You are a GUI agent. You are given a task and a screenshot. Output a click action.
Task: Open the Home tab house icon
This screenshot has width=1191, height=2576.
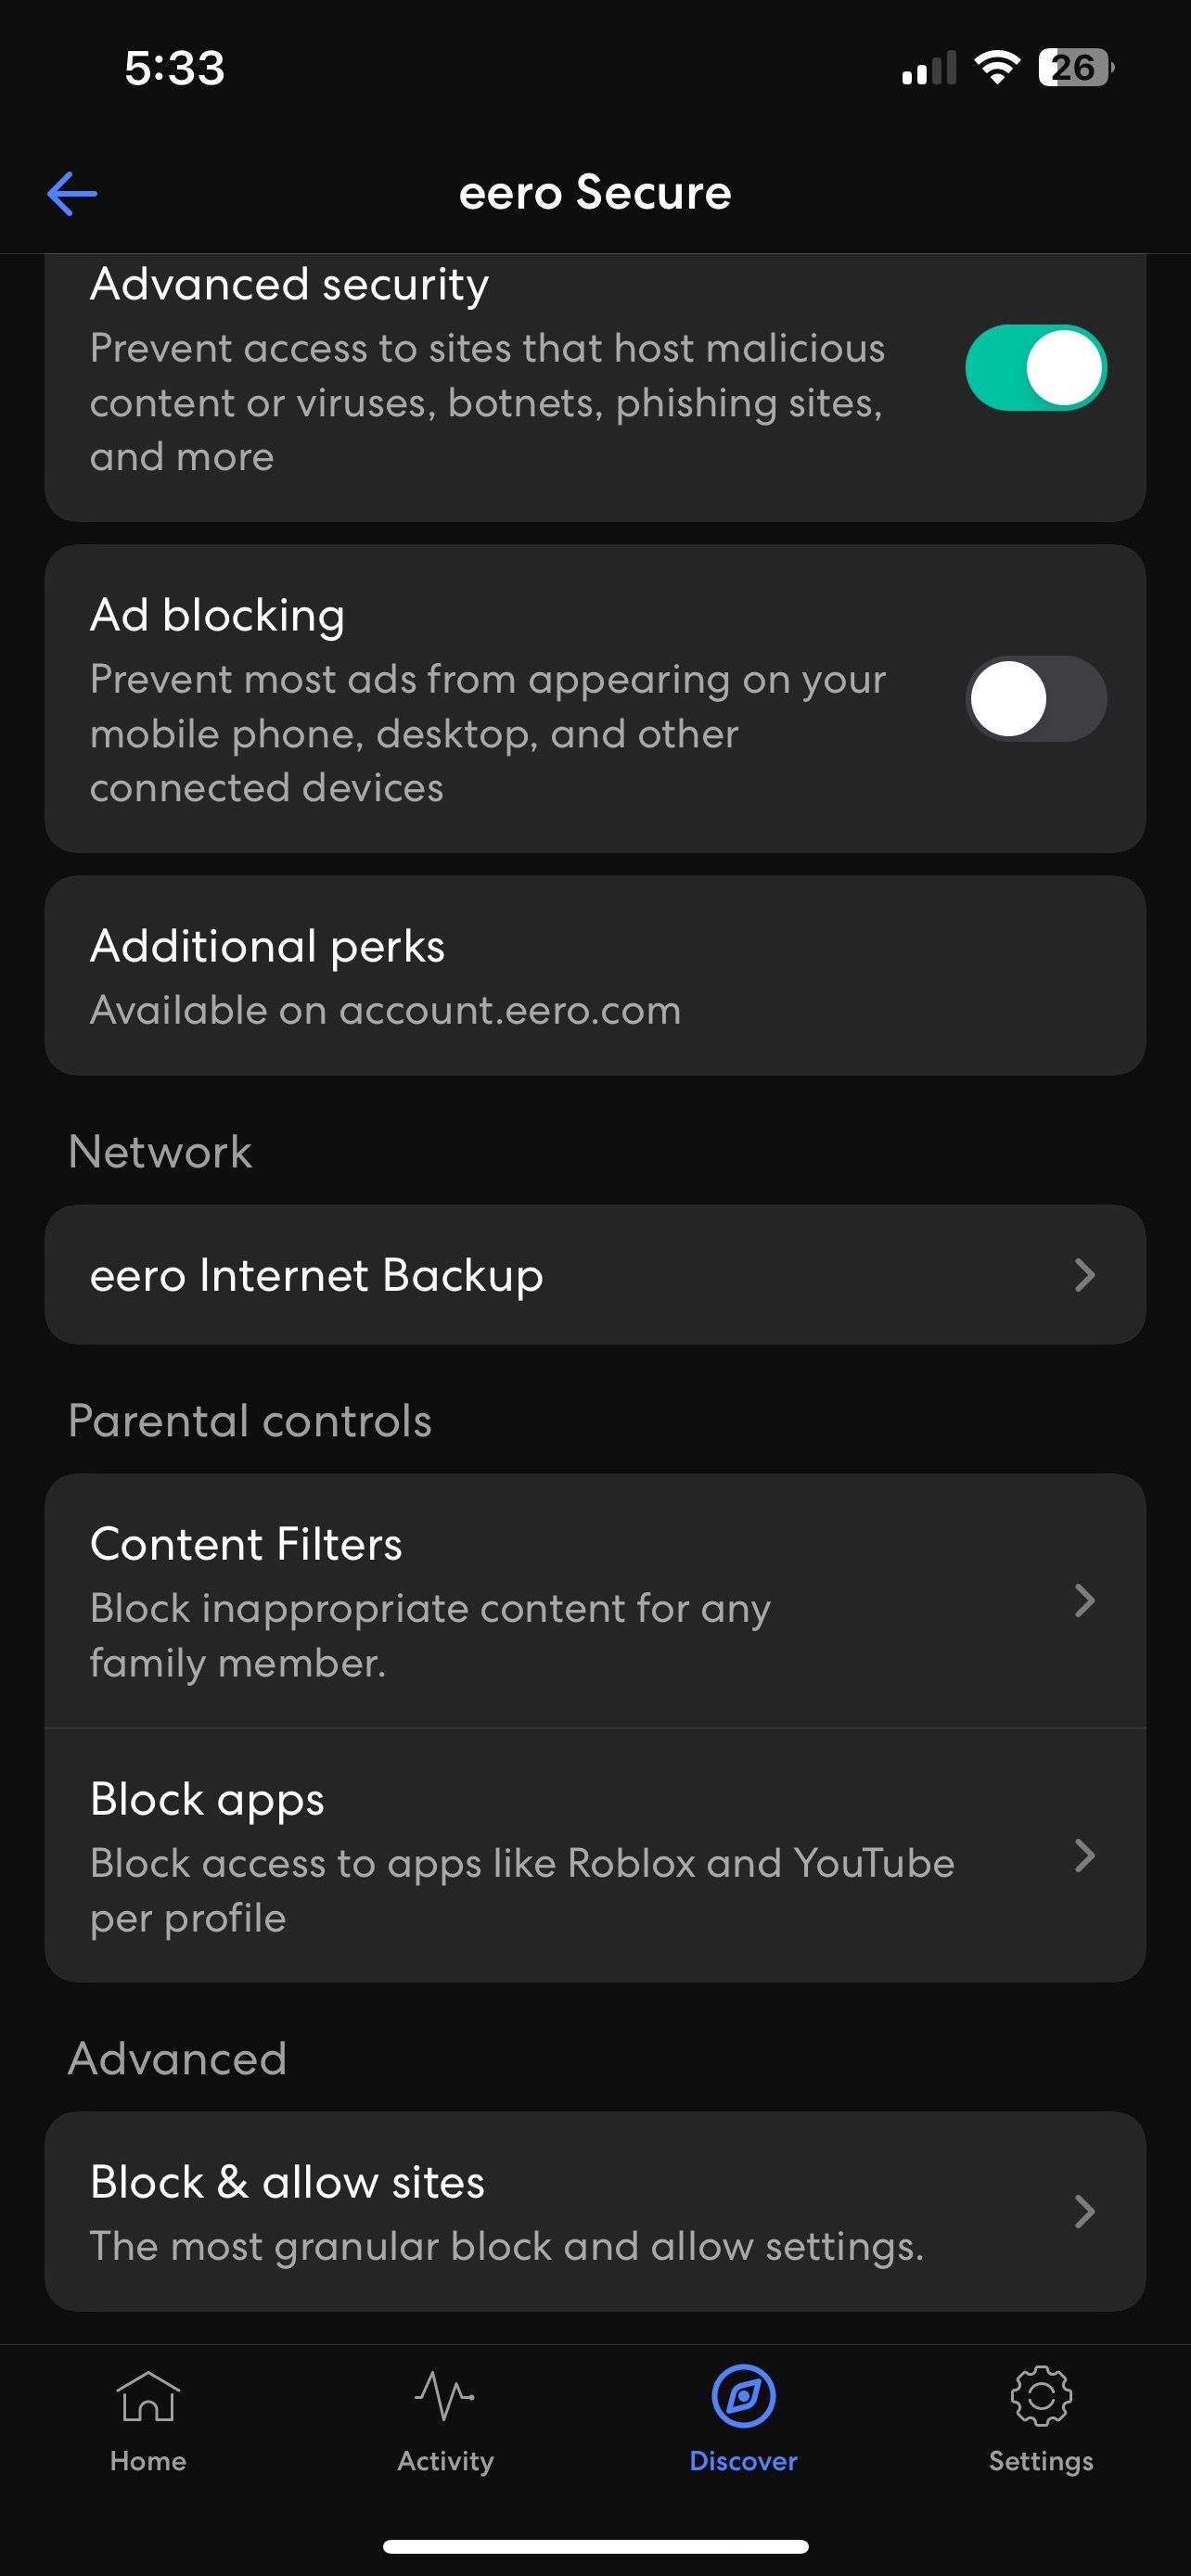pos(148,2397)
